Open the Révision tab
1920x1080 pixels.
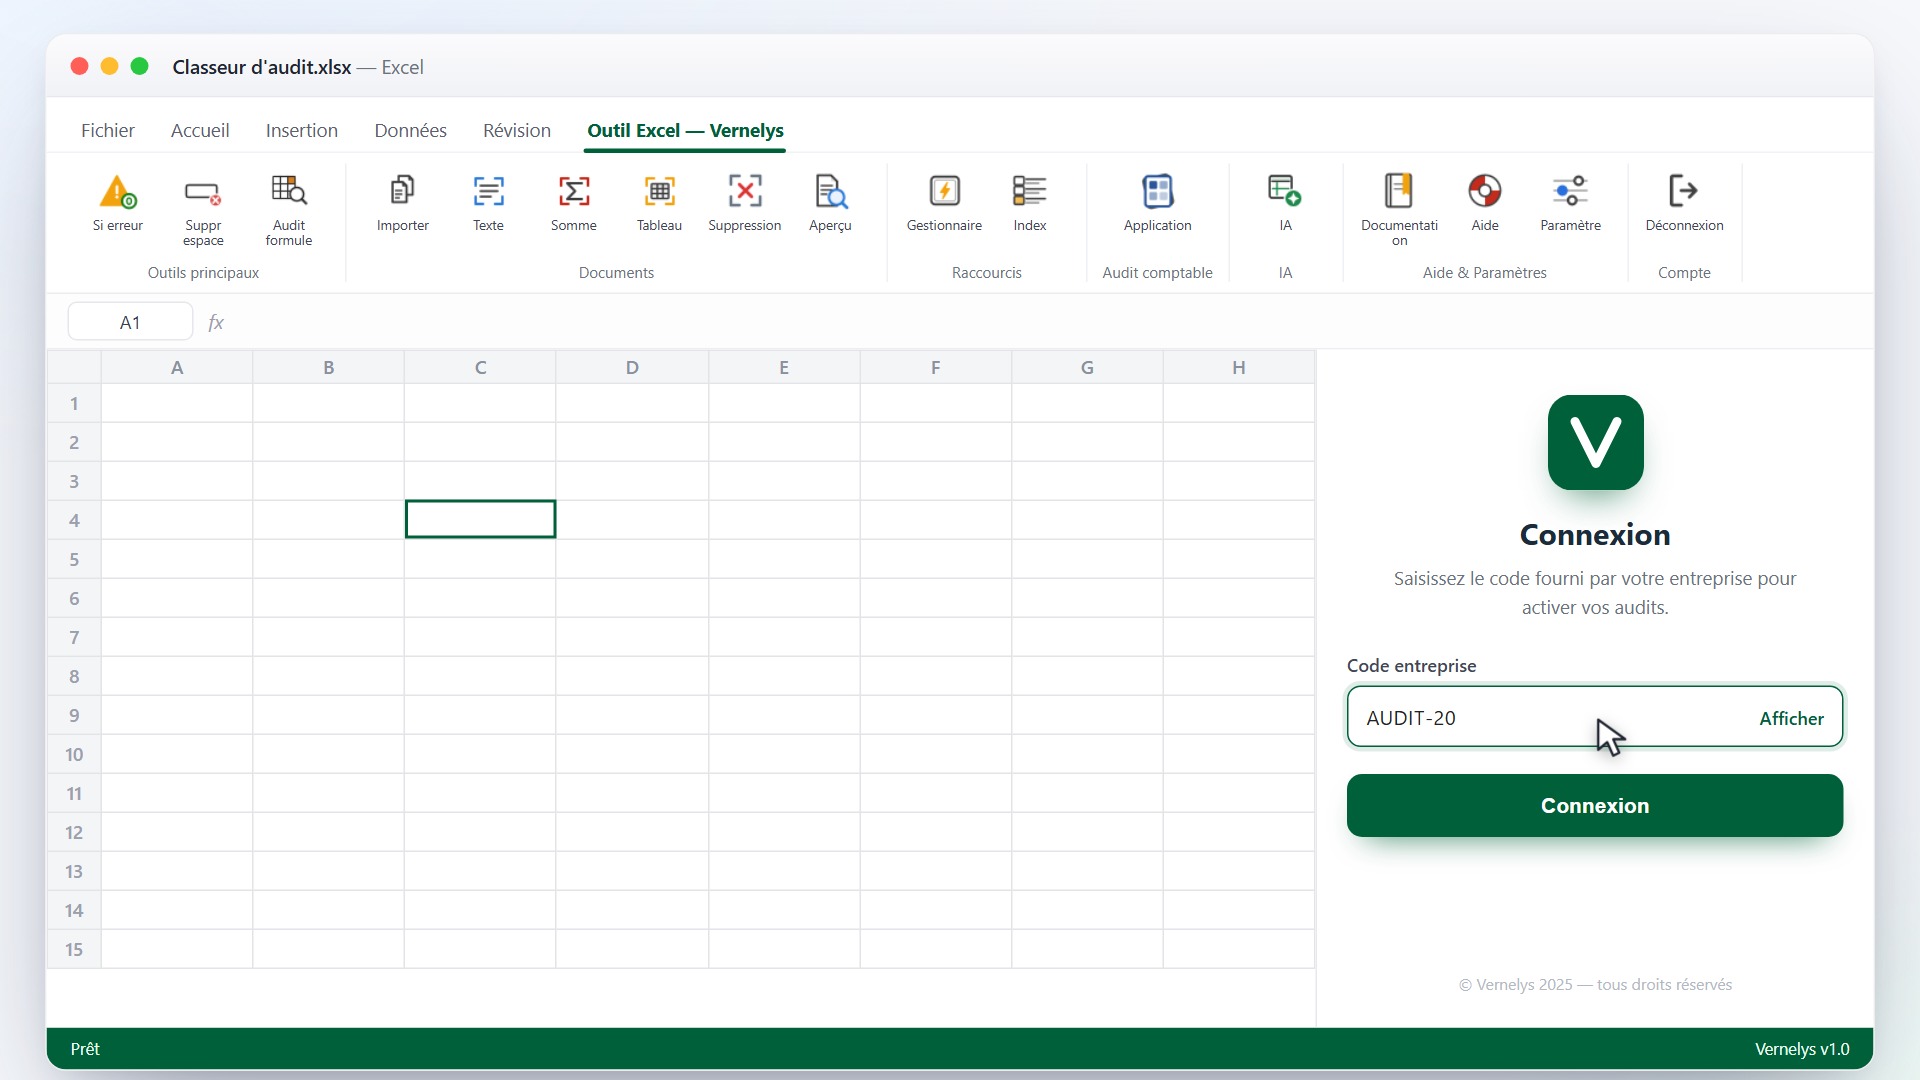point(517,130)
